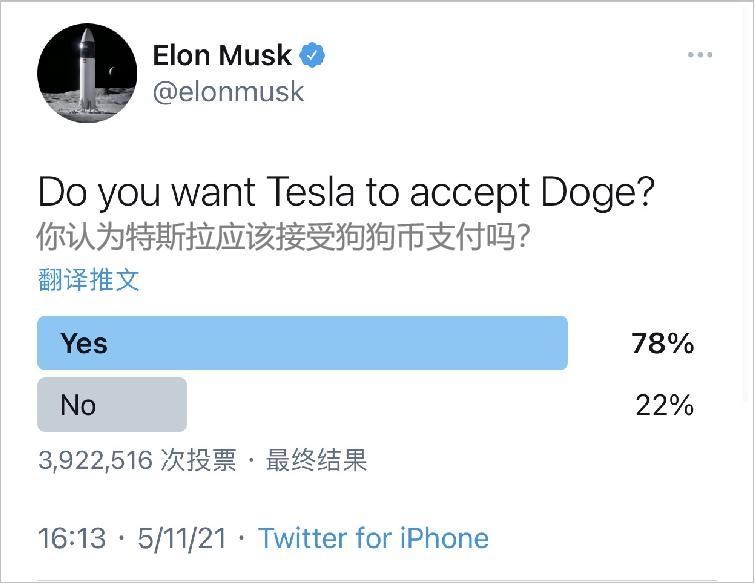
Task: Click the 78% poll result
Action: click(662, 344)
